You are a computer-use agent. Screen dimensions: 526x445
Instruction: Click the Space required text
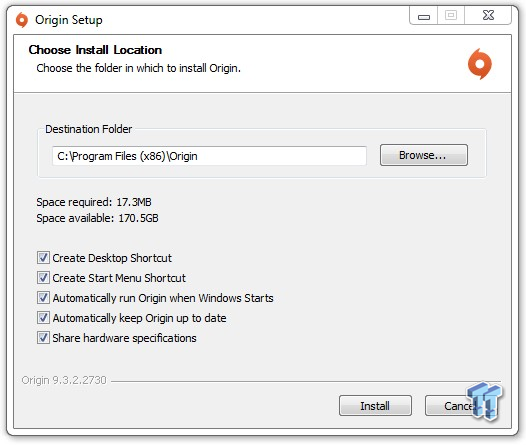click(x=94, y=202)
